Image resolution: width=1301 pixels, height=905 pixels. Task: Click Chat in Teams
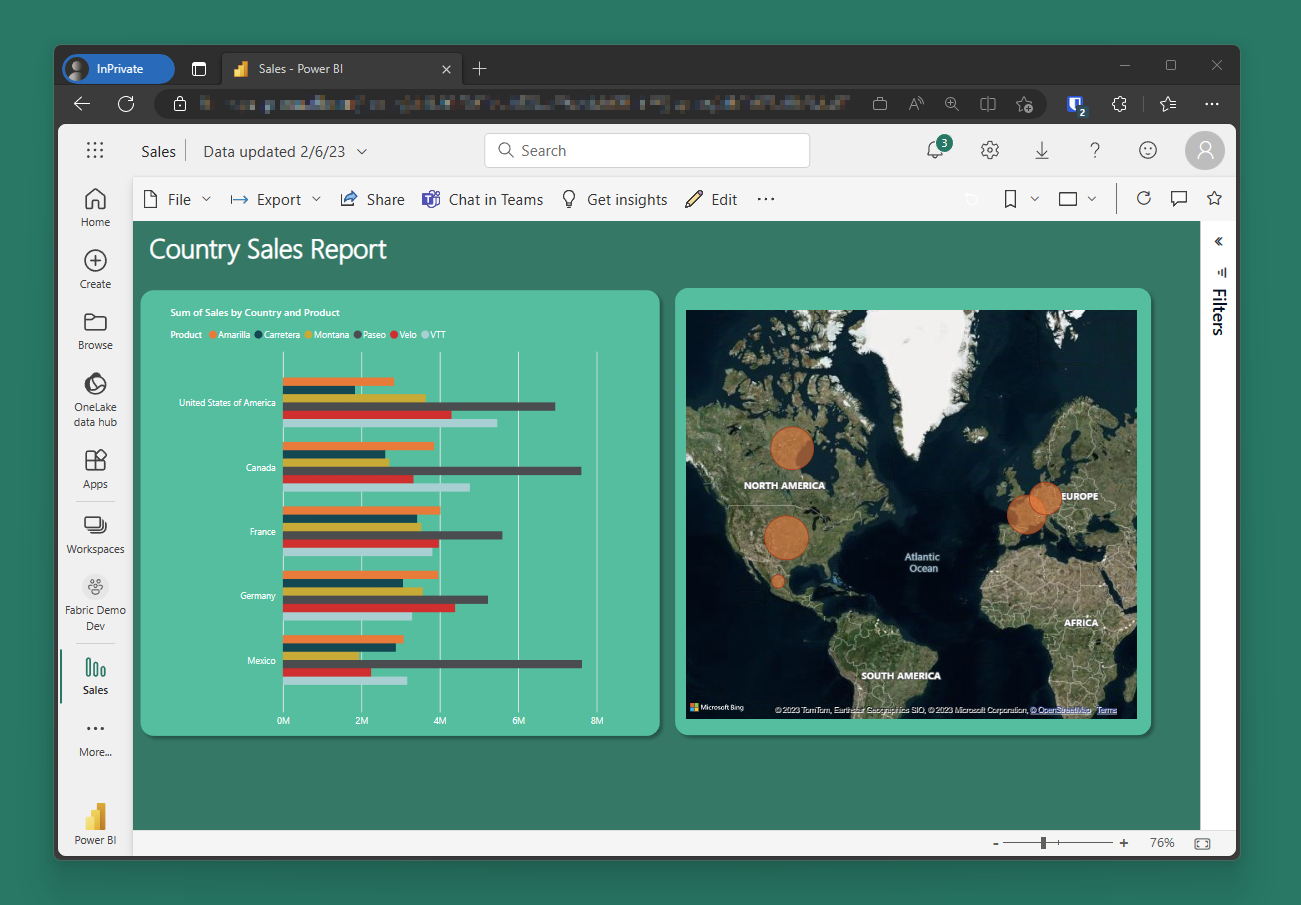pos(482,199)
